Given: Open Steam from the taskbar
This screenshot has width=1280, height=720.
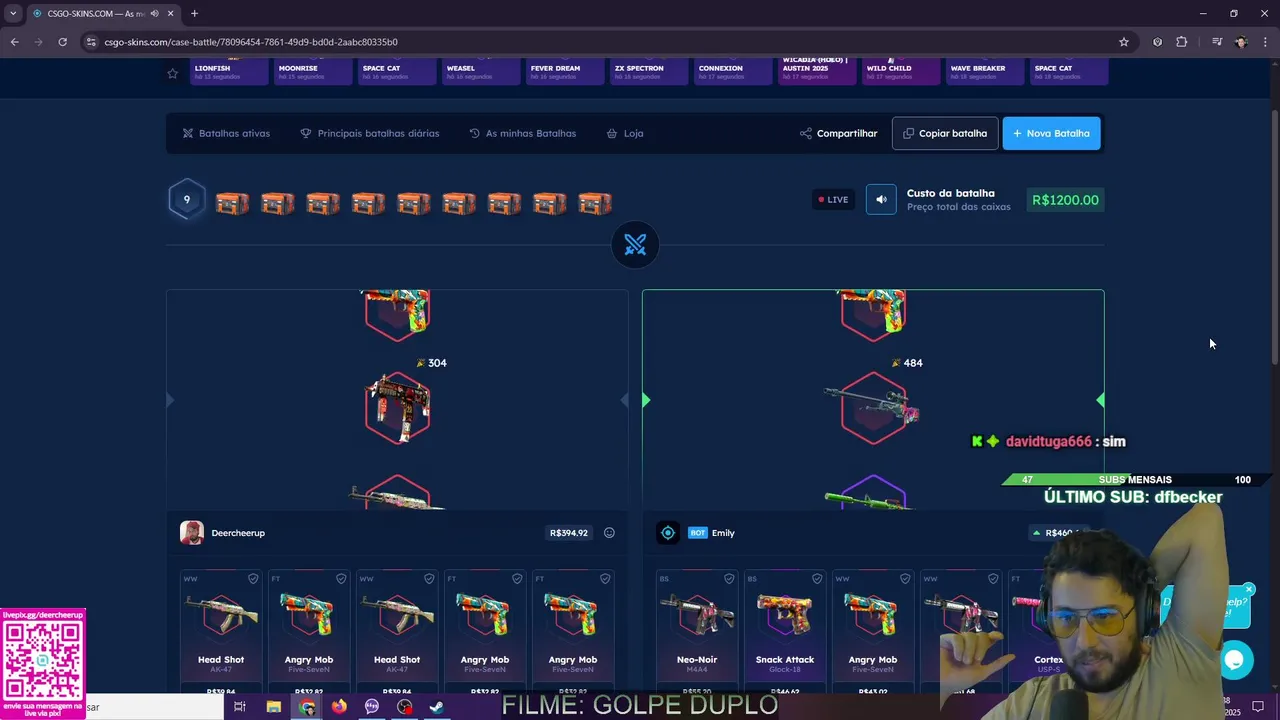Looking at the screenshot, I should tap(437, 707).
